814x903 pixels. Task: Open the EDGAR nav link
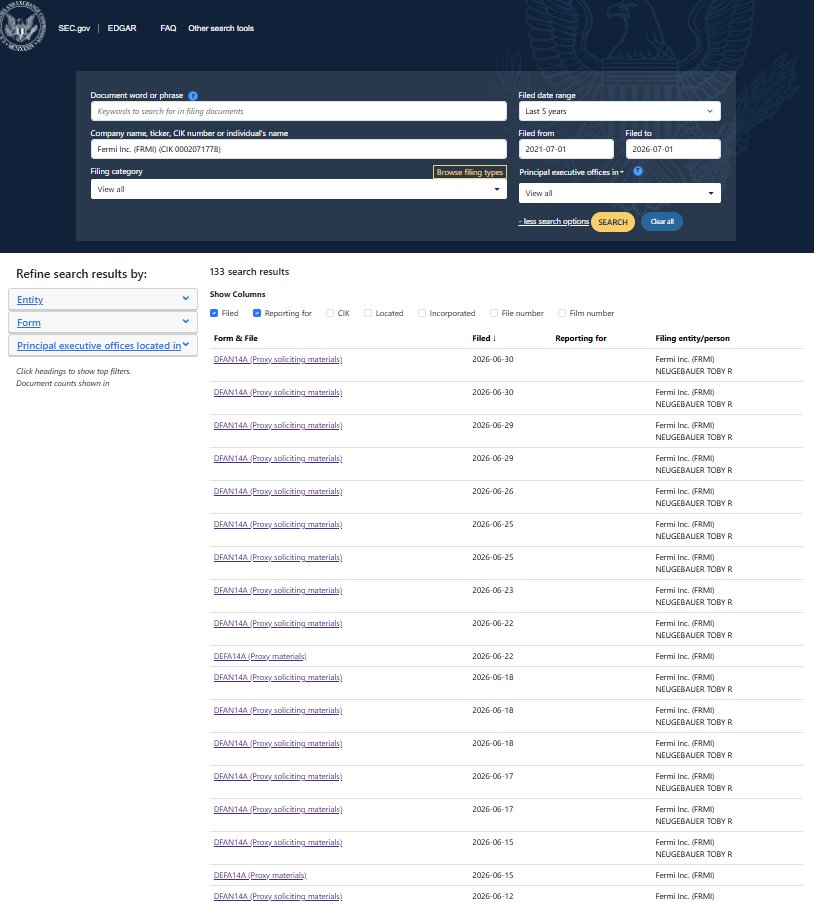(x=122, y=28)
